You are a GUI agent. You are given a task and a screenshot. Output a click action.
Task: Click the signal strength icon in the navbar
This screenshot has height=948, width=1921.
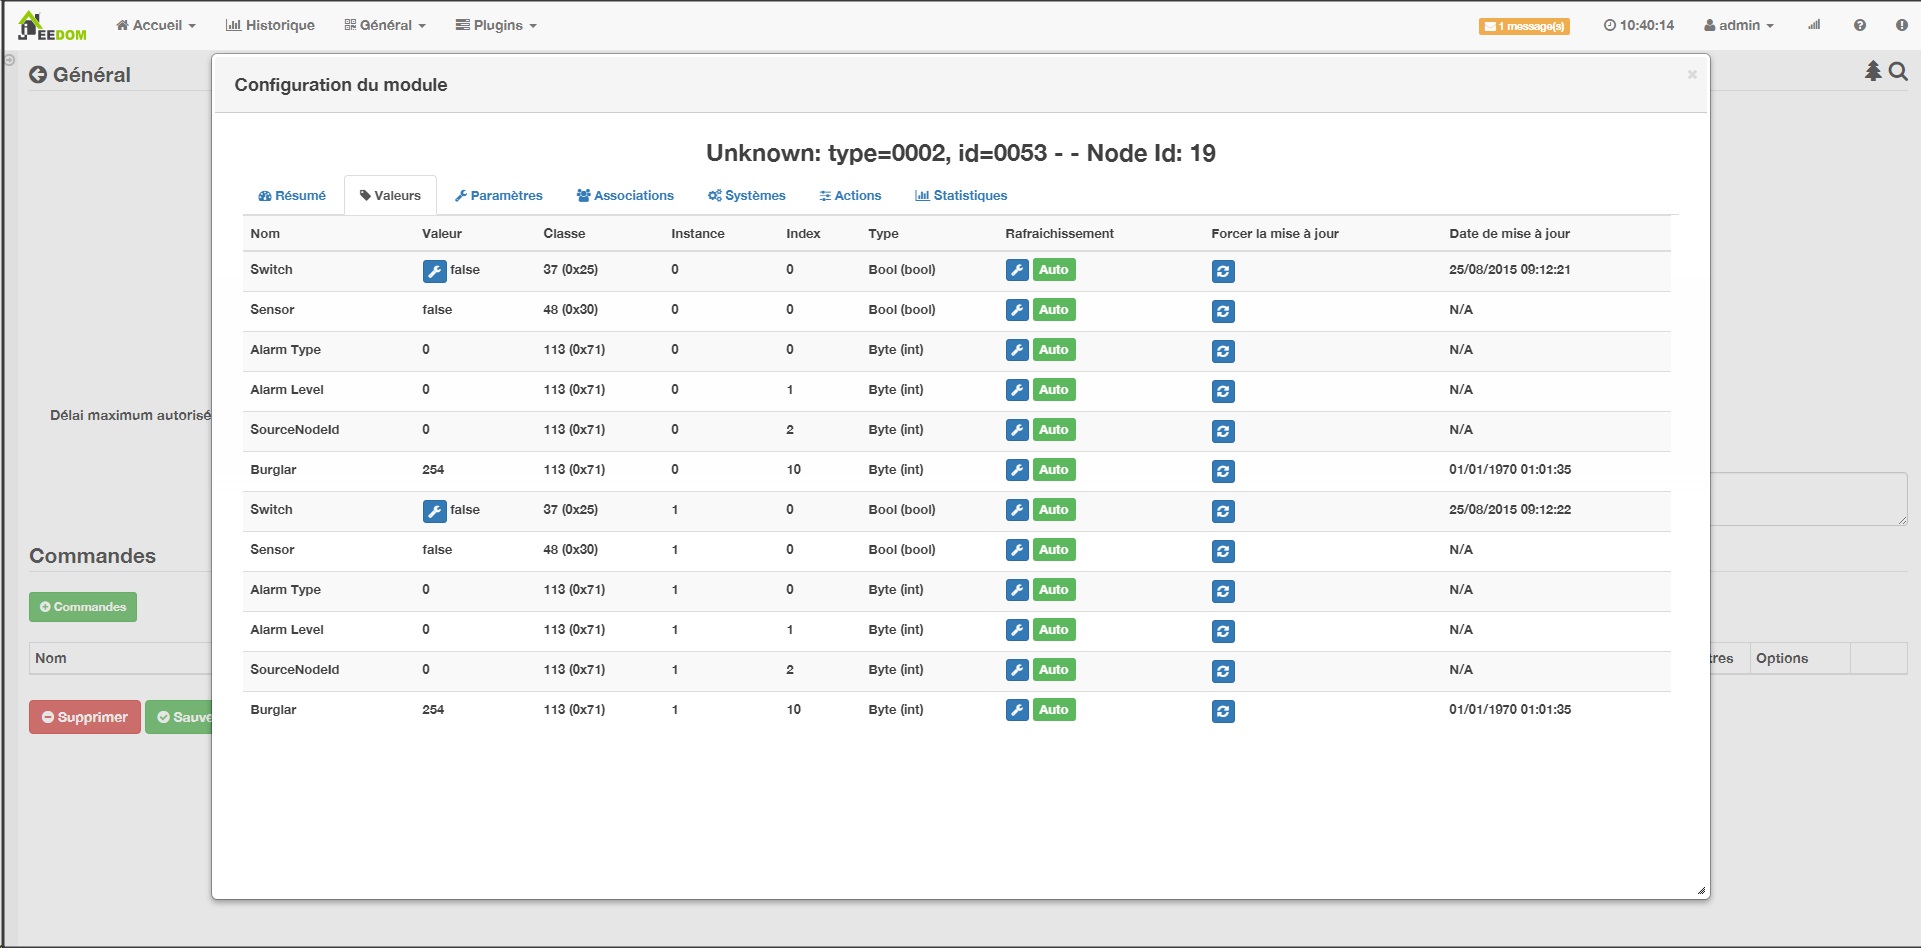point(1814,25)
